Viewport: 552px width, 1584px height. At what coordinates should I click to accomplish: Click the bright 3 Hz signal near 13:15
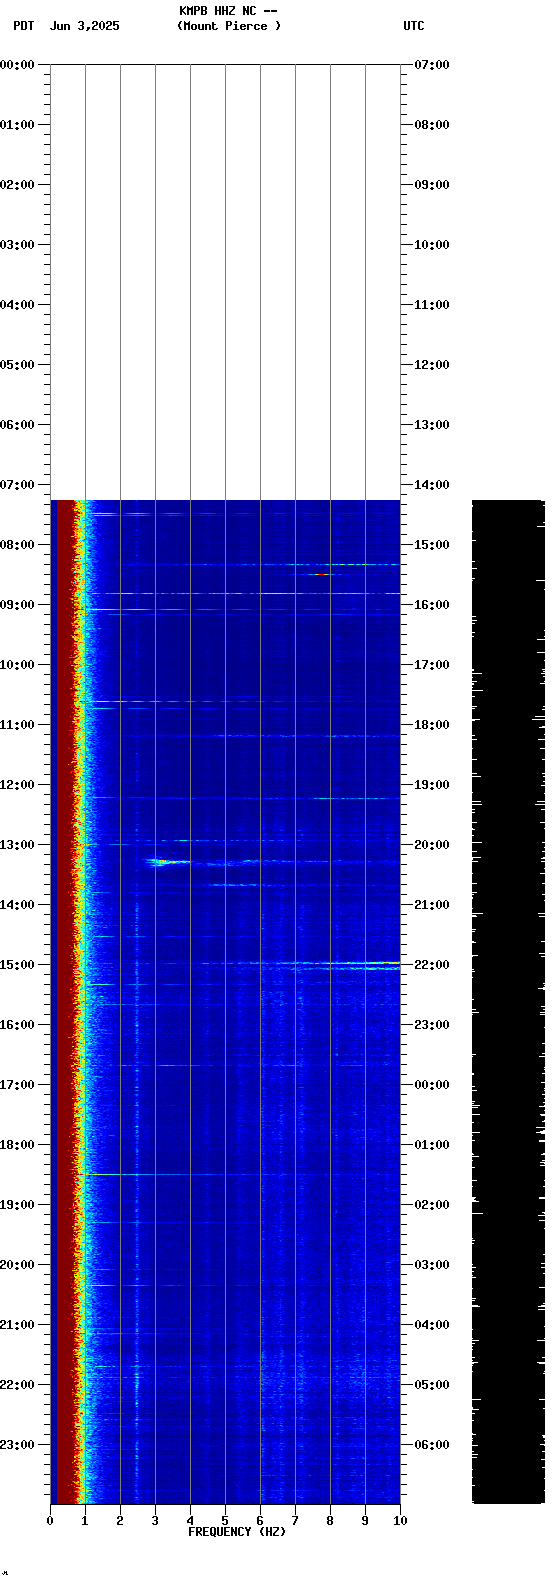point(166,861)
